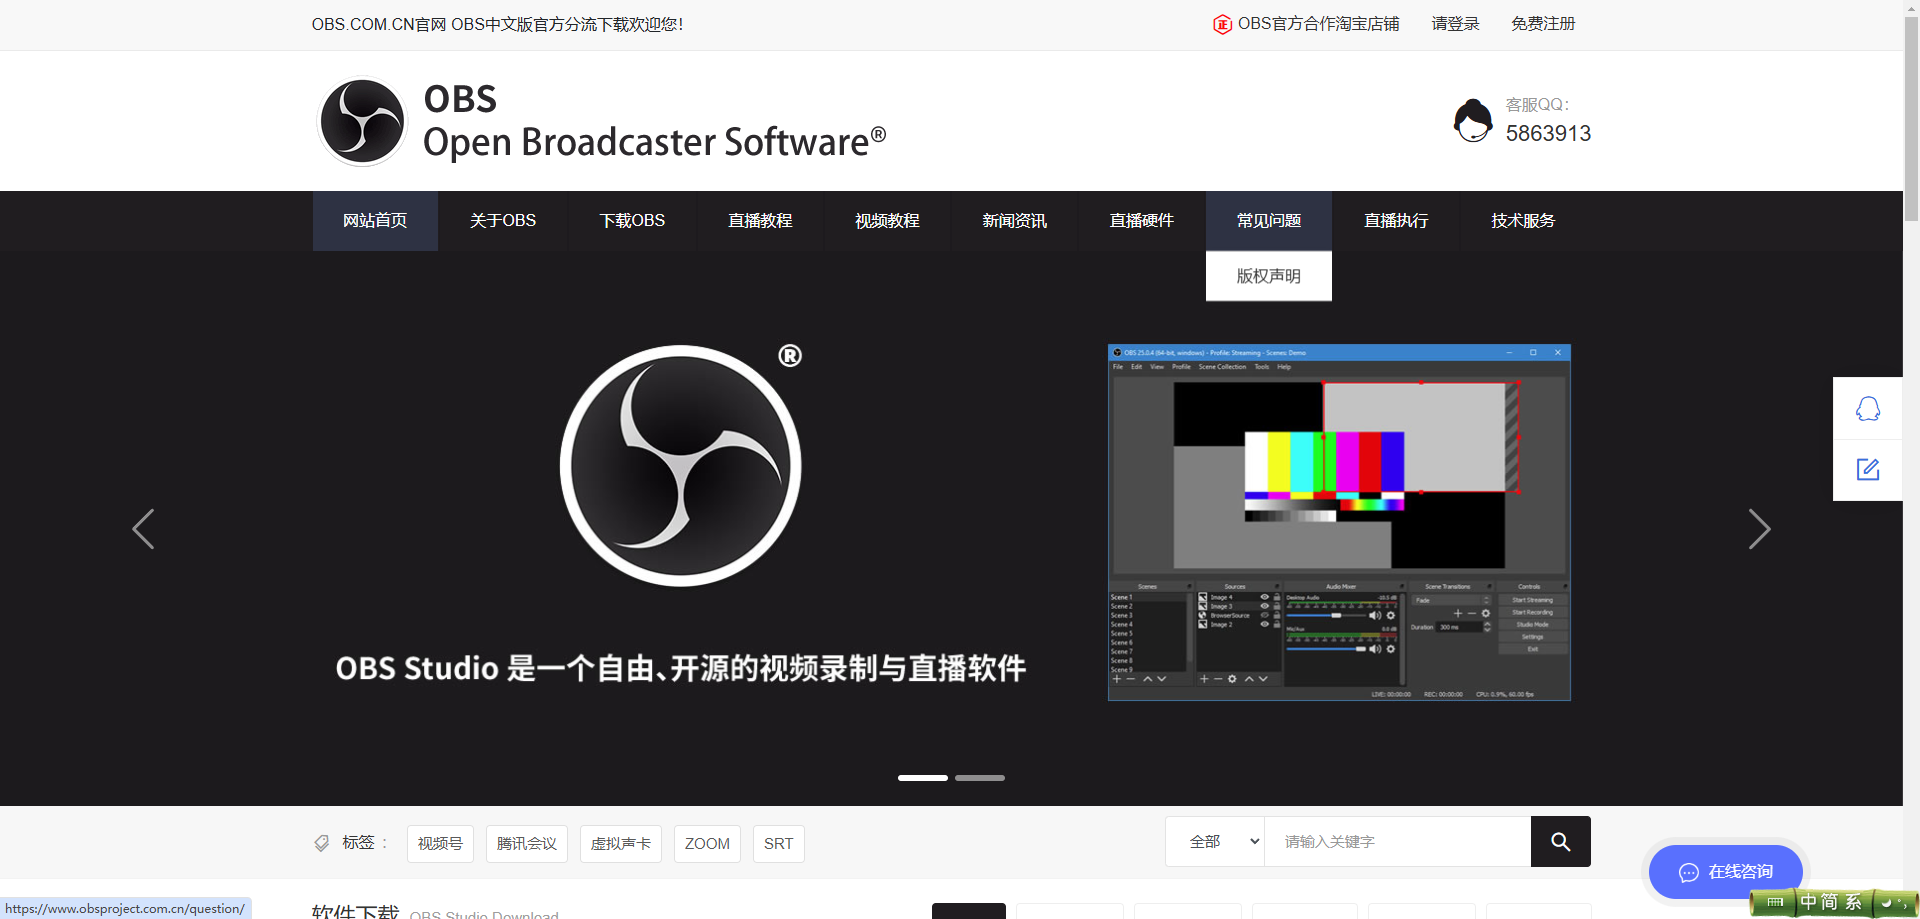Click the Open Broadcaster Software title text
This screenshot has width=1920, height=919.
click(x=655, y=143)
